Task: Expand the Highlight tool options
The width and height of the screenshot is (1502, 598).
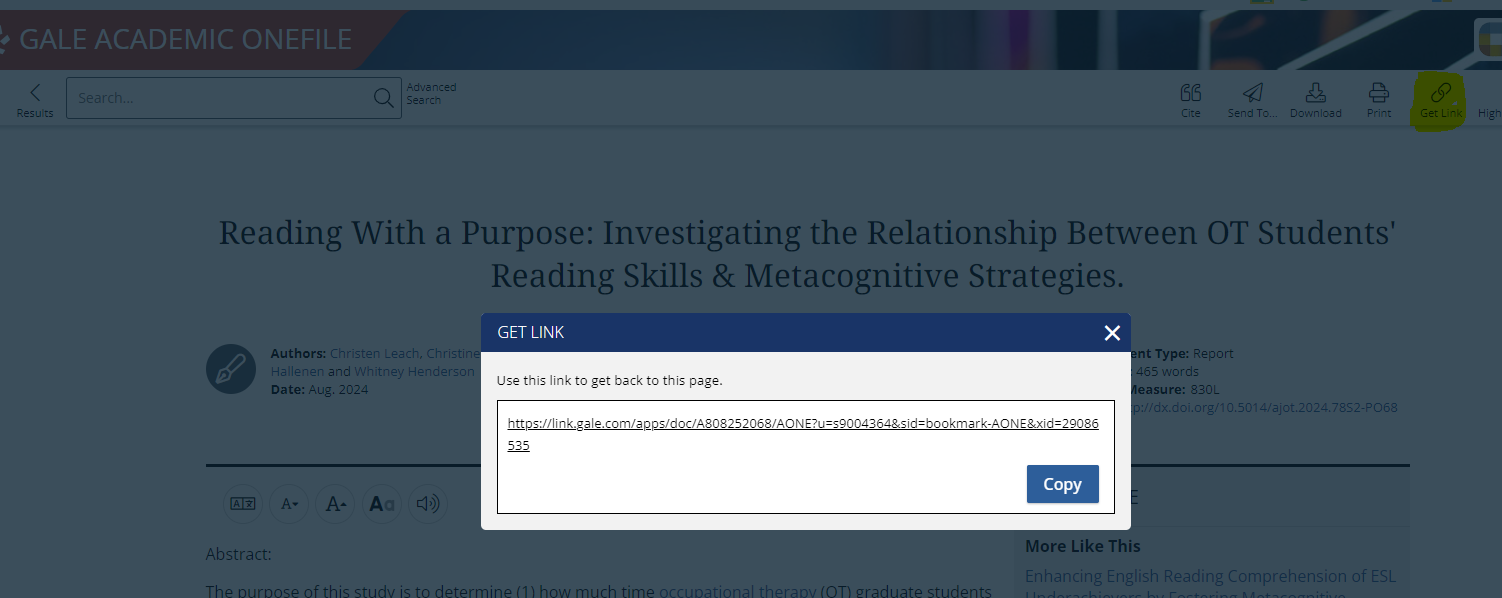Action: click(x=1489, y=98)
